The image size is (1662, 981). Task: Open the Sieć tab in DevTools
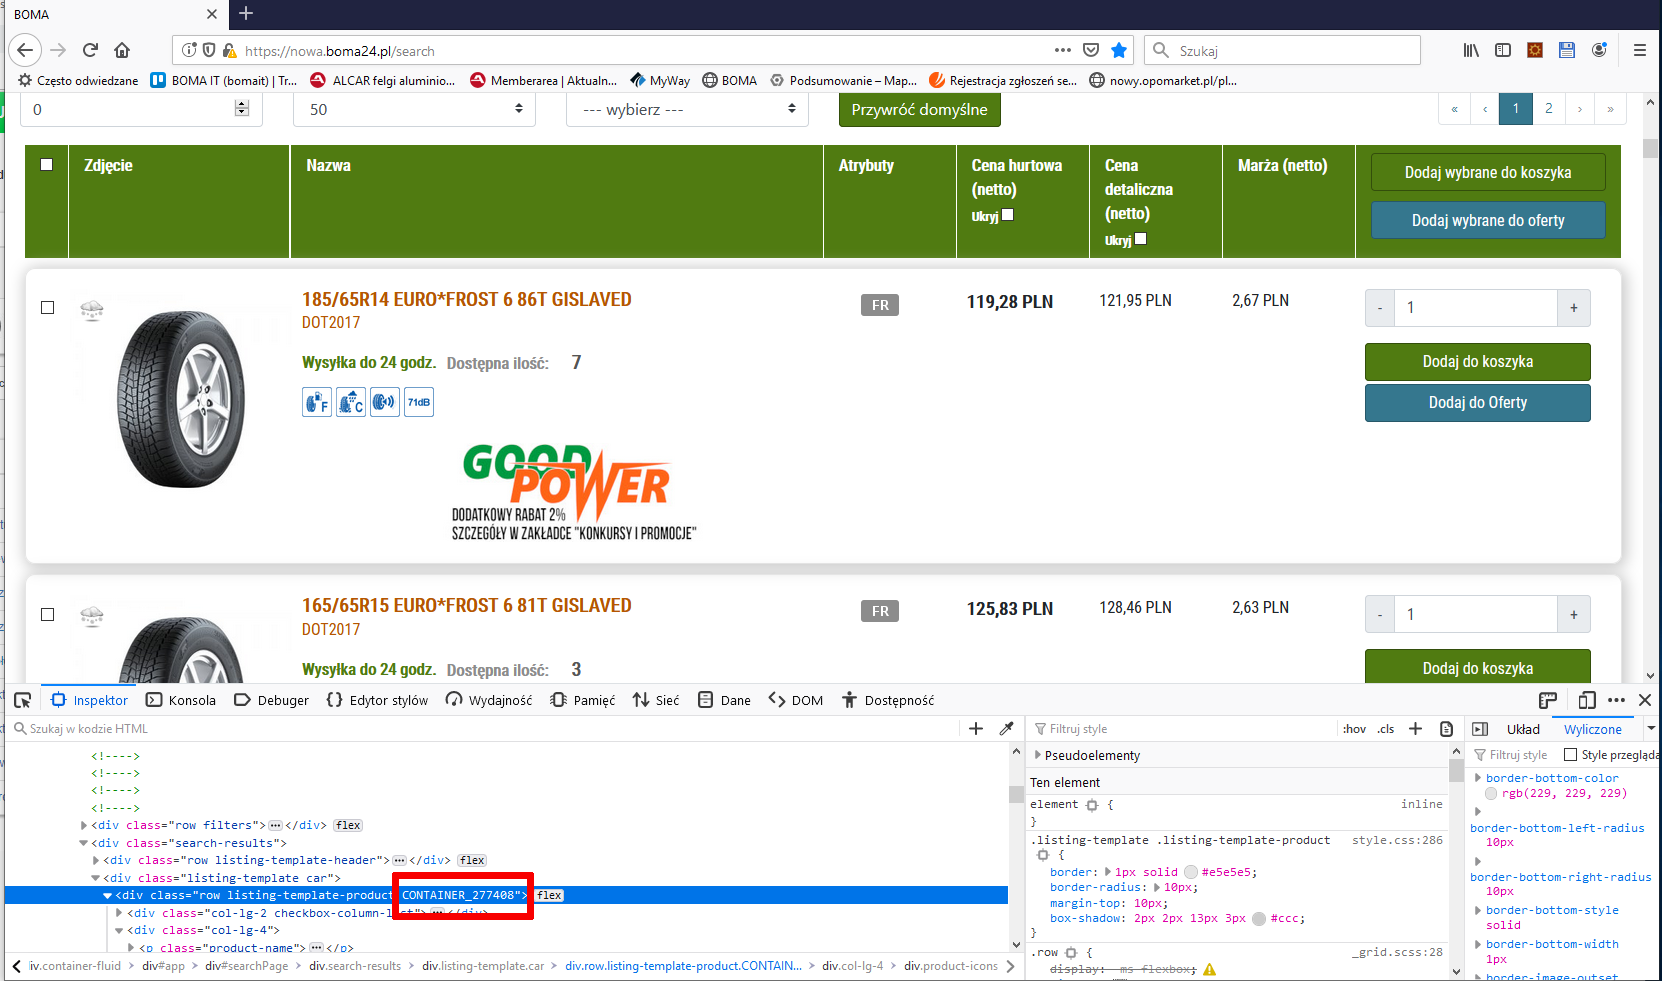tap(656, 700)
